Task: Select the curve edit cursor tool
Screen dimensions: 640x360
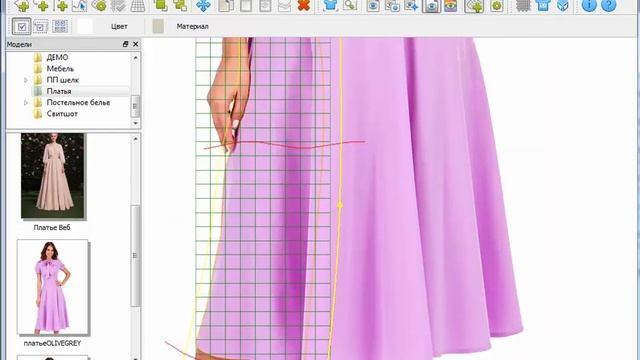Action: click(x=80, y=5)
